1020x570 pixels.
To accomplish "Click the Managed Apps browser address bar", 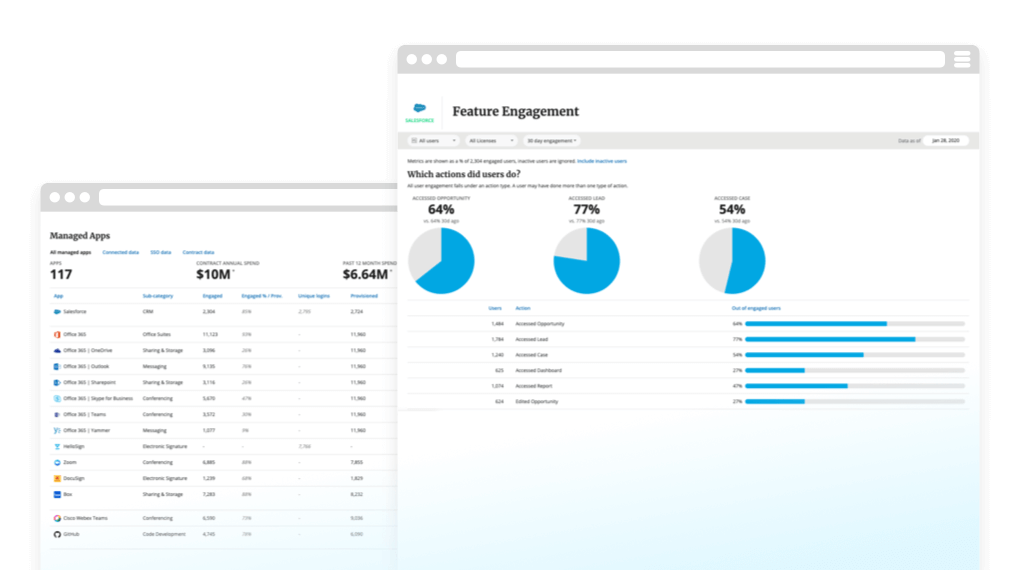I will click(x=248, y=198).
